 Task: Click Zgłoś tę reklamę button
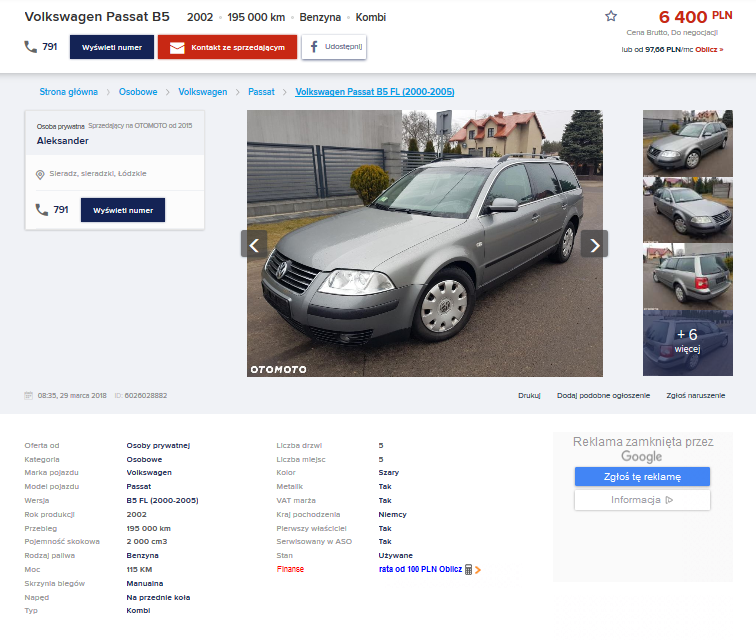tap(642, 477)
